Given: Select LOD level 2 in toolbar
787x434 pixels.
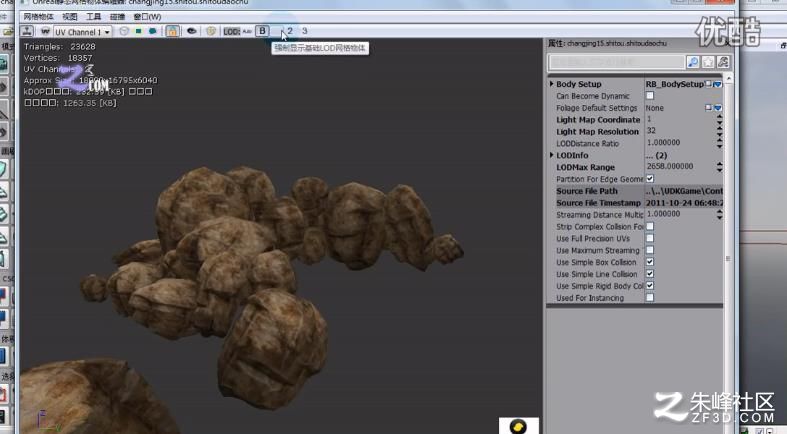Looking at the screenshot, I should tap(290, 31).
